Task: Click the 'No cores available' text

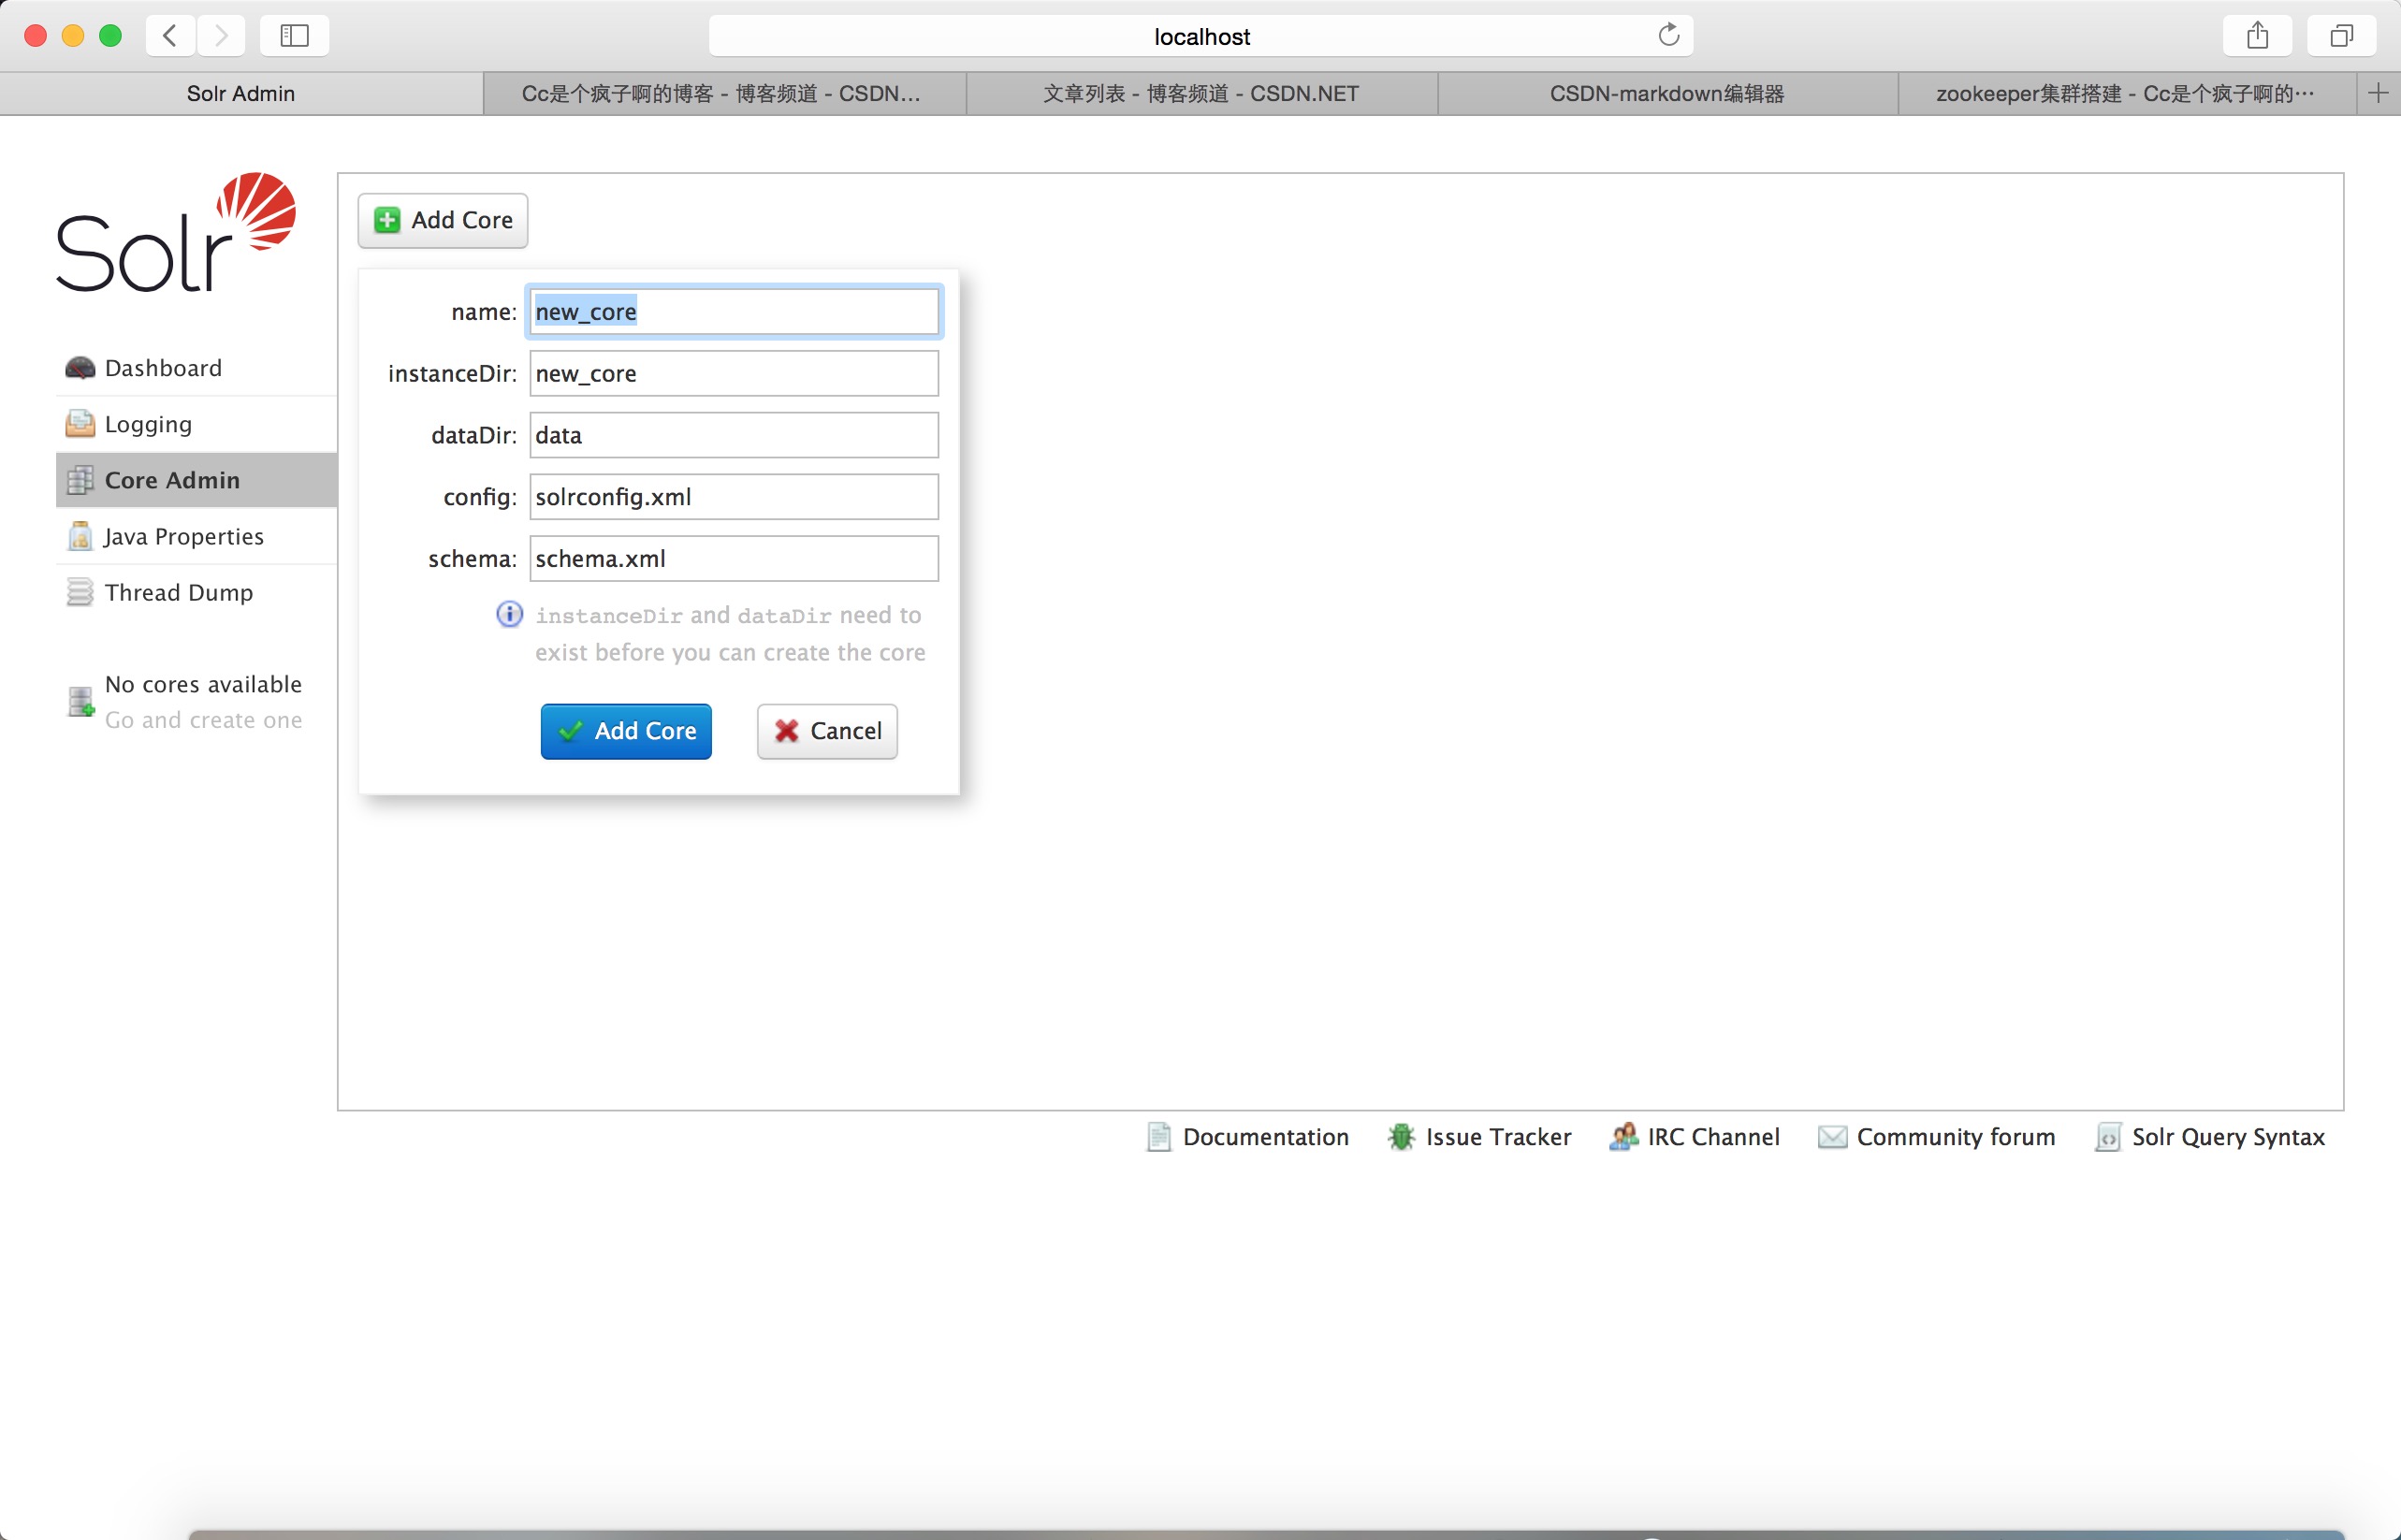Action: tap(203, 684)
